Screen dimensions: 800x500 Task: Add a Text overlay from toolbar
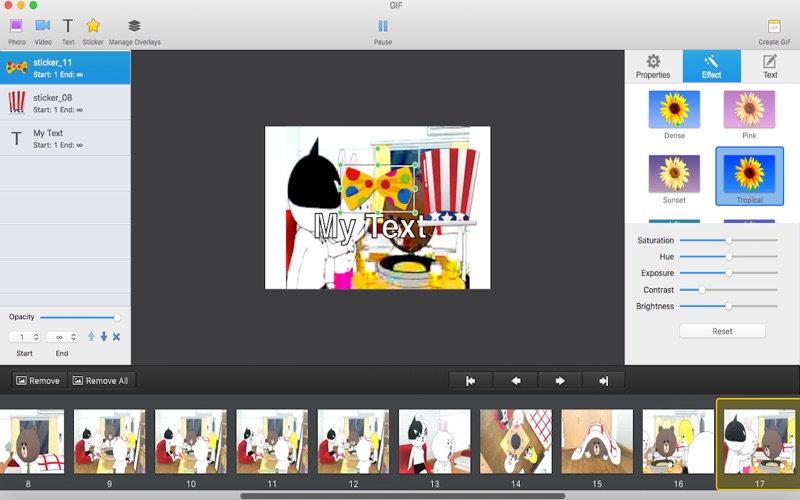68,26
